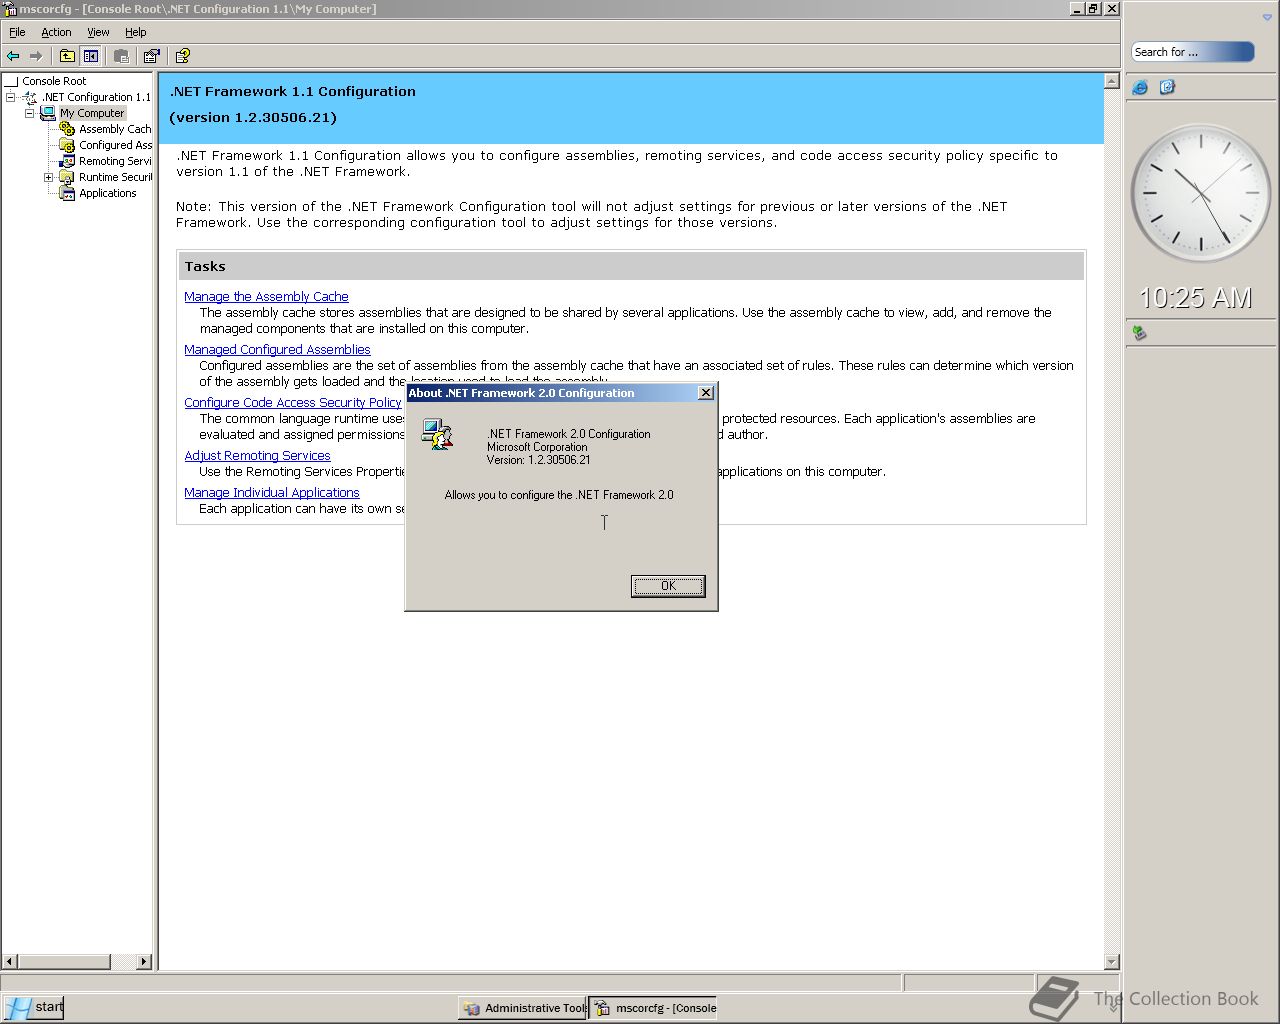Switch to Administrative Tools taskbar button
This screenshot has height=1024, width=1280.
coord(523,1008)
